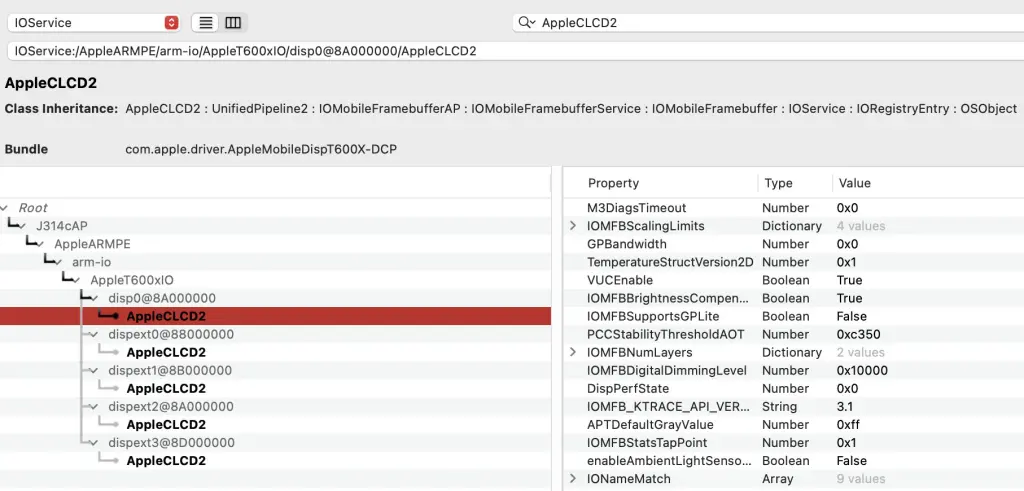Select the J314cAP tree item

pyautogui.click(x=62, y=226)
